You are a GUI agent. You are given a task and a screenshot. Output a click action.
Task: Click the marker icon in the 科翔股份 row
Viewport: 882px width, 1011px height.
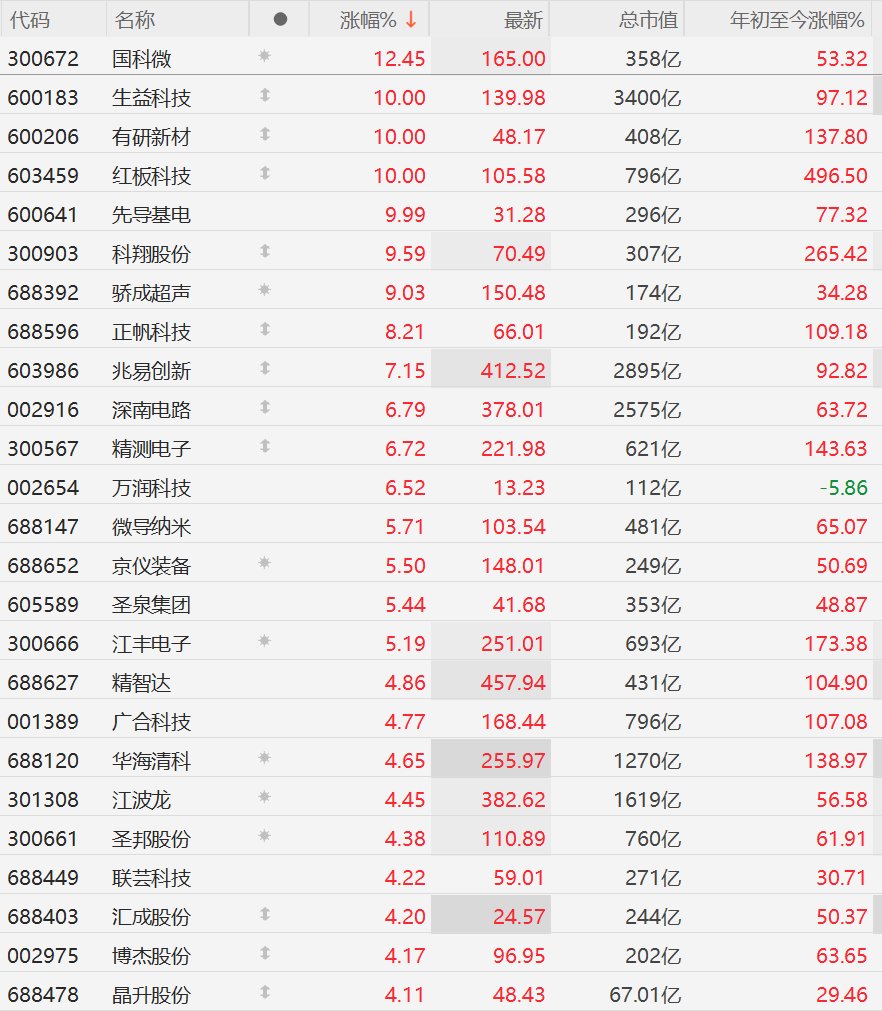pyautogui.click(x=264, y=251)
